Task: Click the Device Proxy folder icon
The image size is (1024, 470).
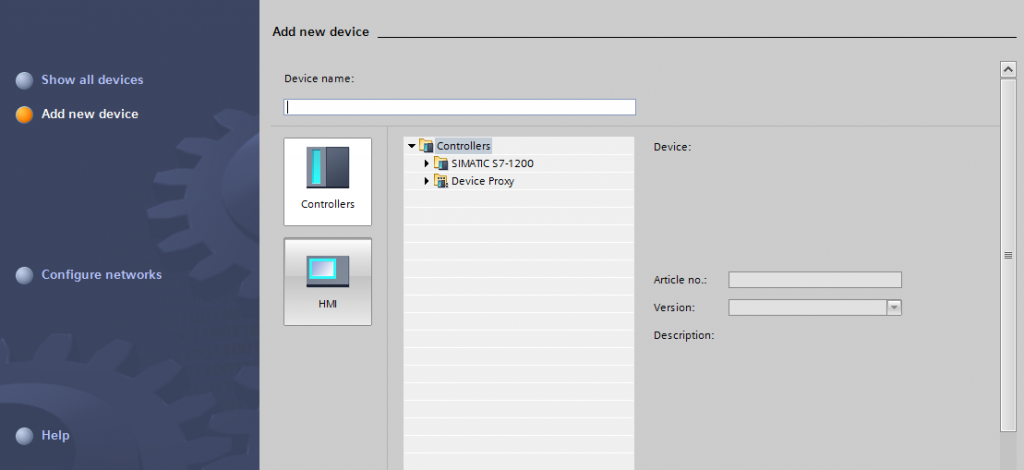Action: click(441, 181)
